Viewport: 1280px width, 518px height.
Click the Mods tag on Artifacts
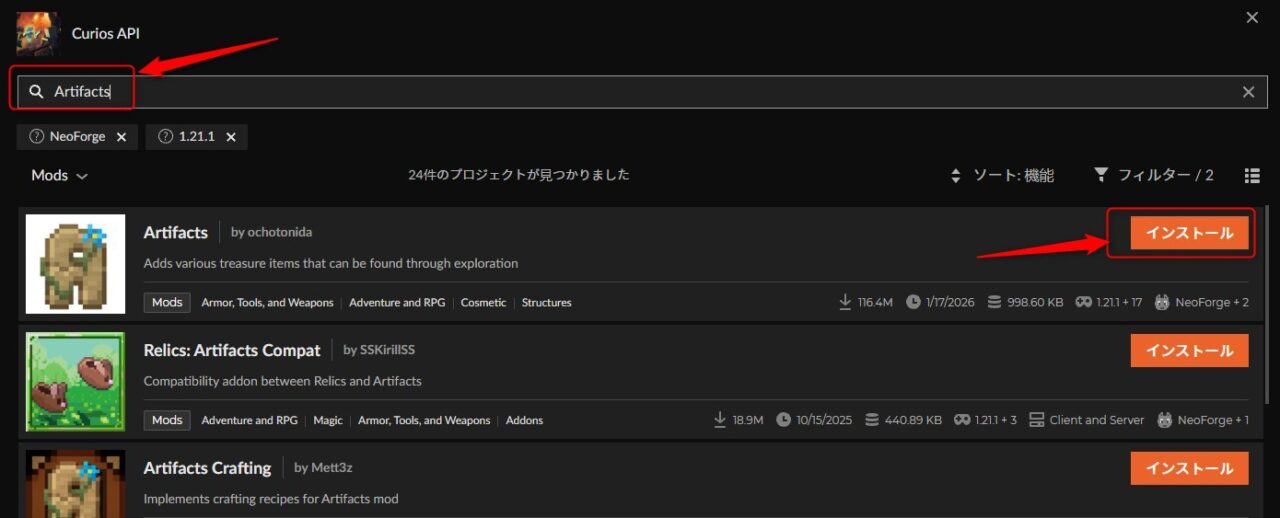pyautogui.click(x=167, y=302)
